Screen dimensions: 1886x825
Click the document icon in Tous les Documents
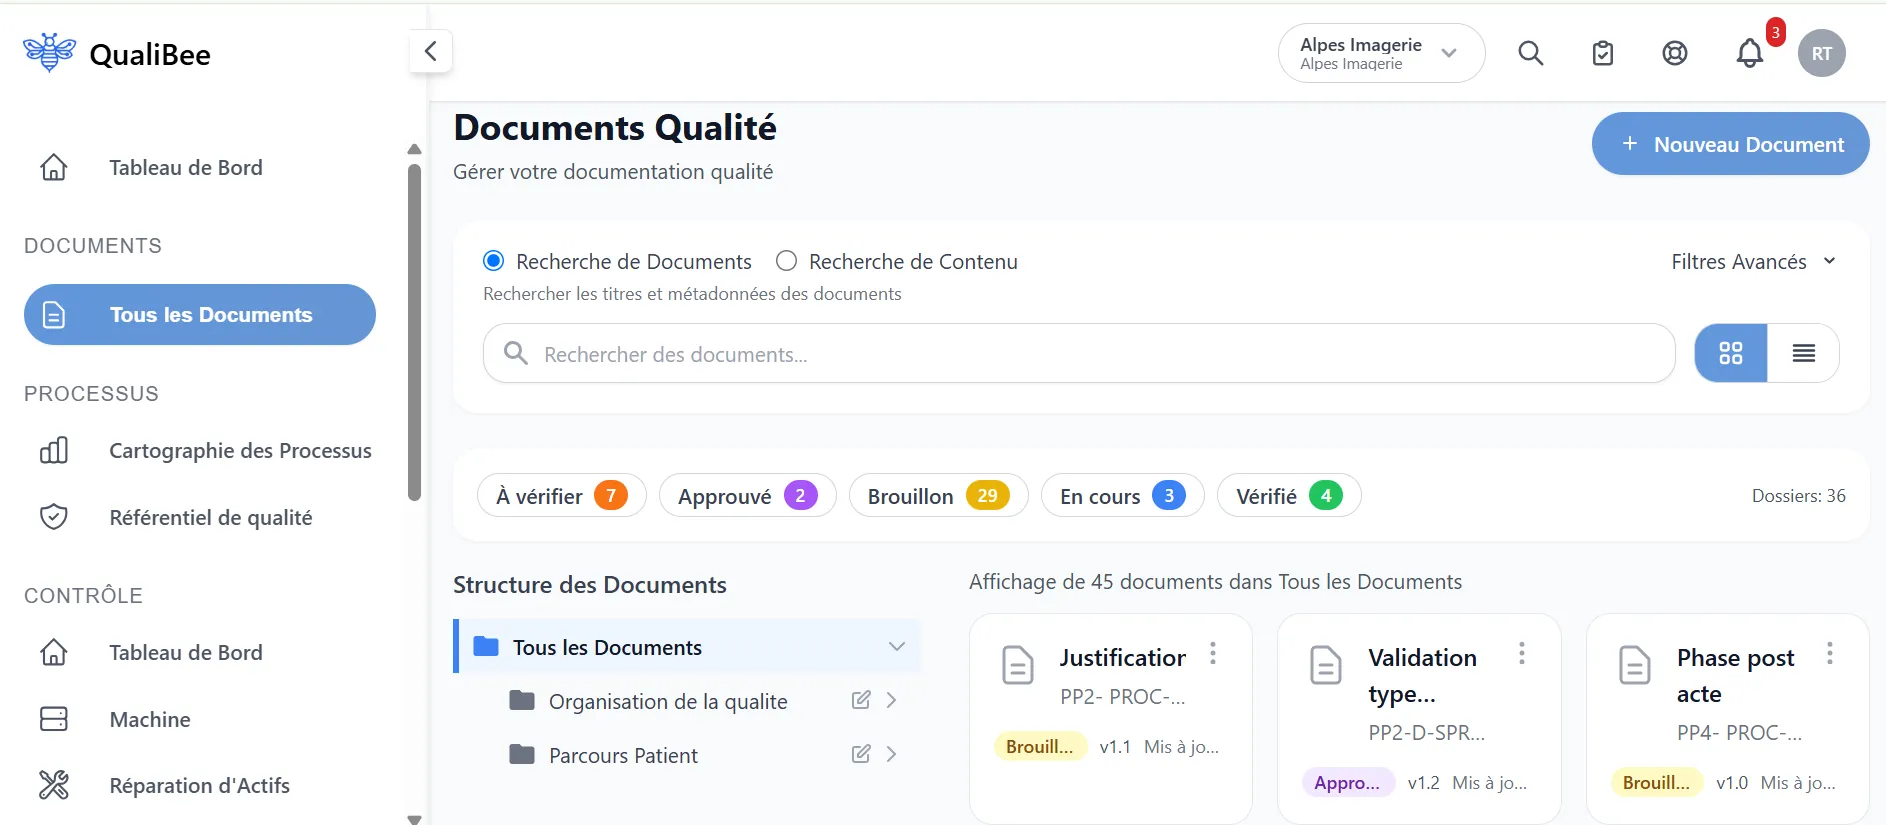coord(54,315)
